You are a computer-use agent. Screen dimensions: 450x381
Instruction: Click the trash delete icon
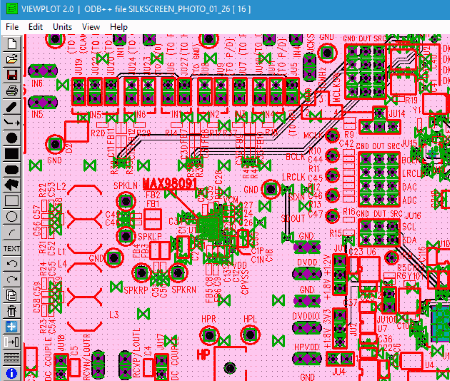tap(12, 311)
